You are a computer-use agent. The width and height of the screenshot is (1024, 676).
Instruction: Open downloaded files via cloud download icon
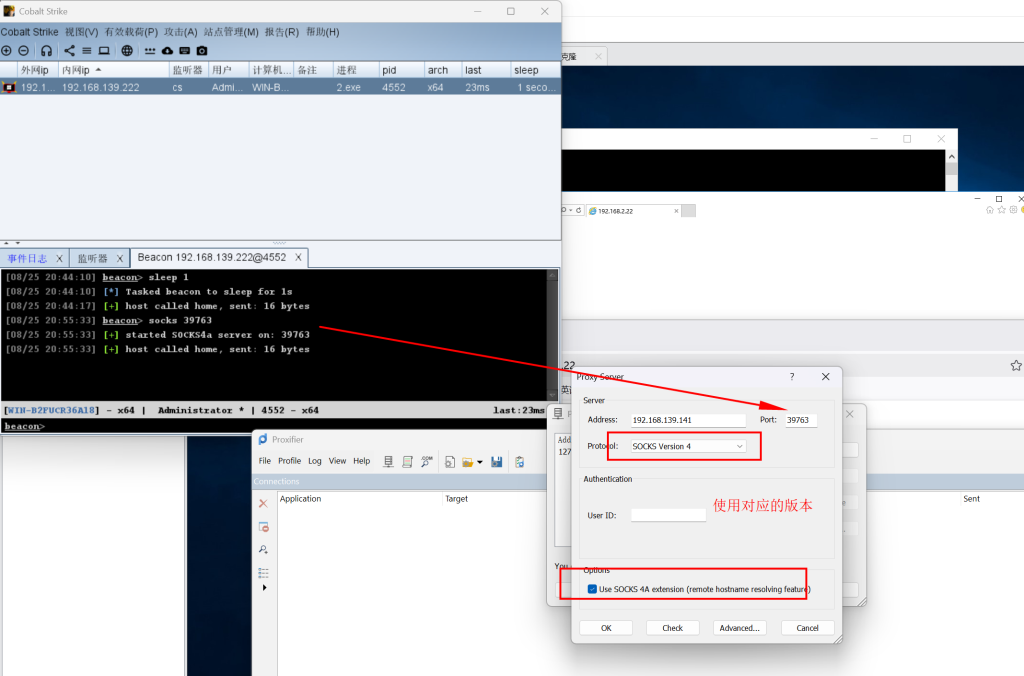pyautogui.click(x=167, y=50)
